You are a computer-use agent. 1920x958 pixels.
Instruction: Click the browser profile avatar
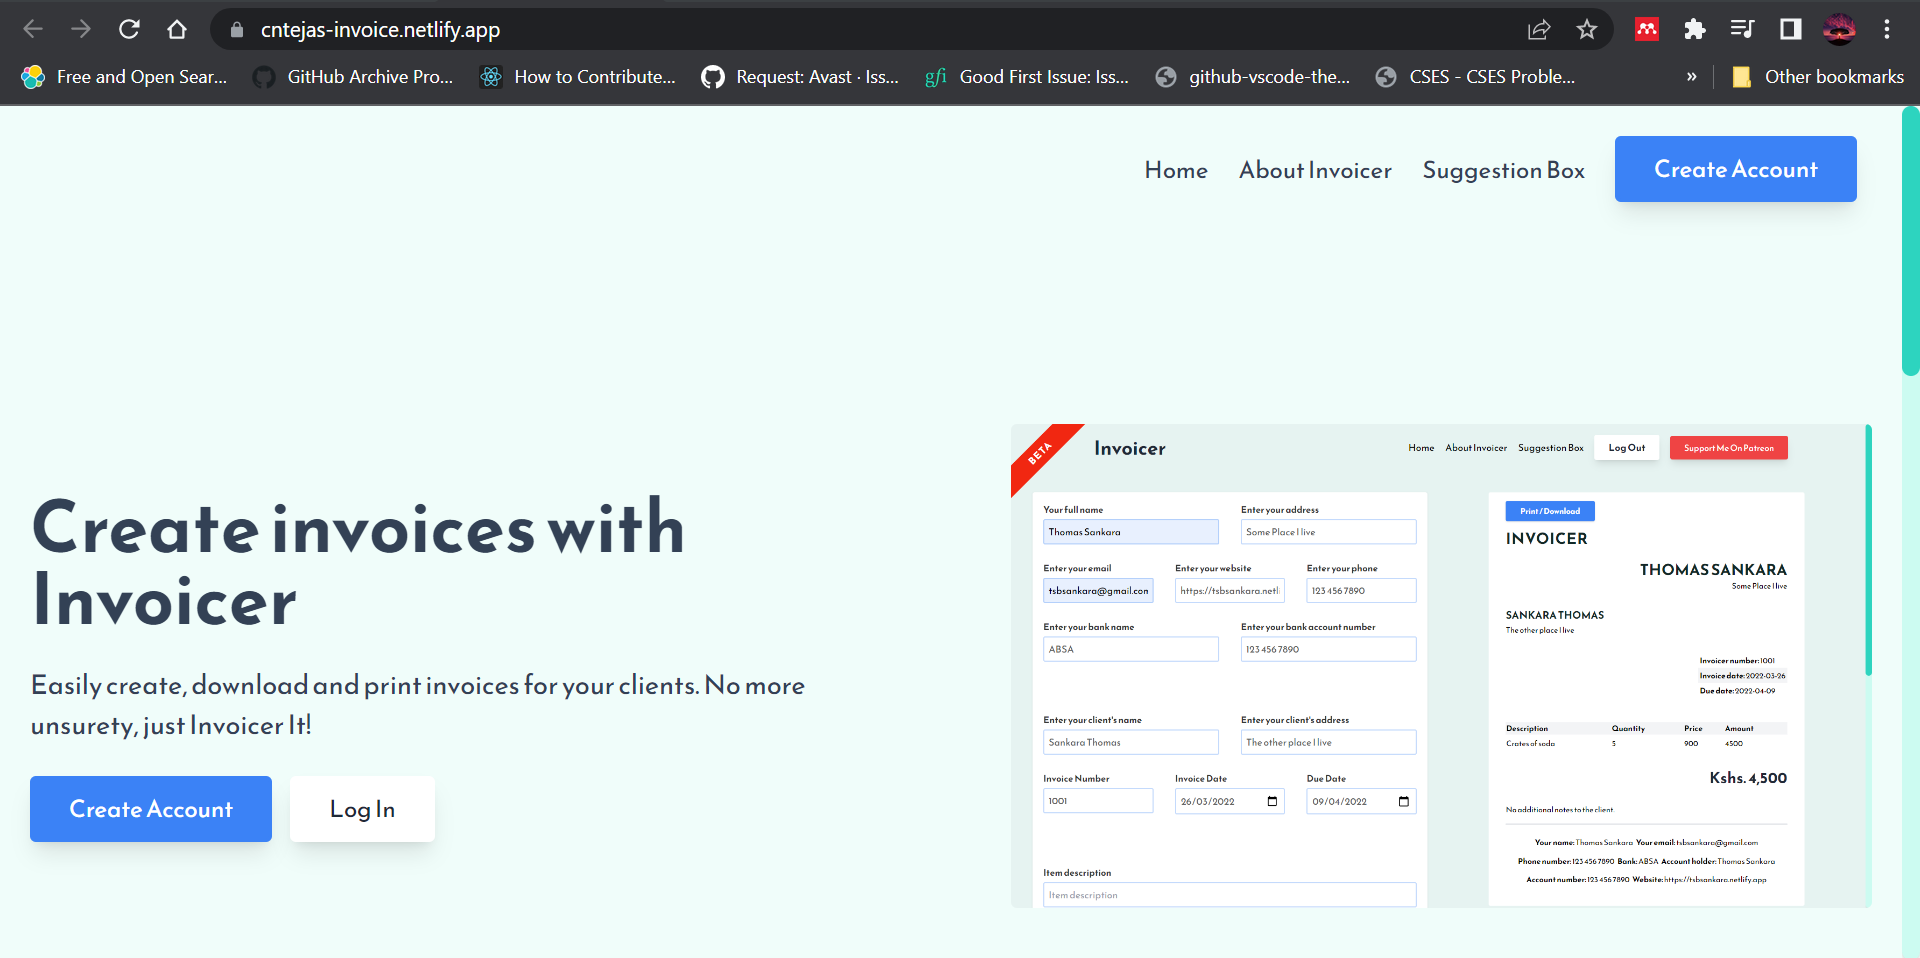pyautogui.click(x=1839, y=29)
